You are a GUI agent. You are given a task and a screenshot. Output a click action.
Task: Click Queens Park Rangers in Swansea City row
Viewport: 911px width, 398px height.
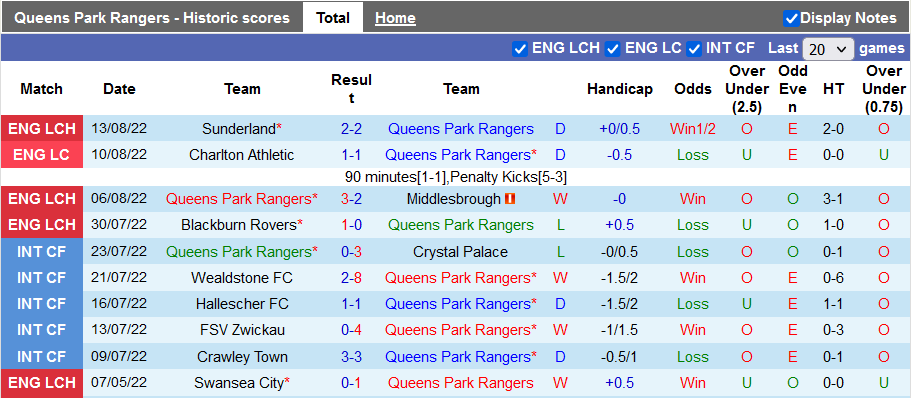(x=461, y=383)
